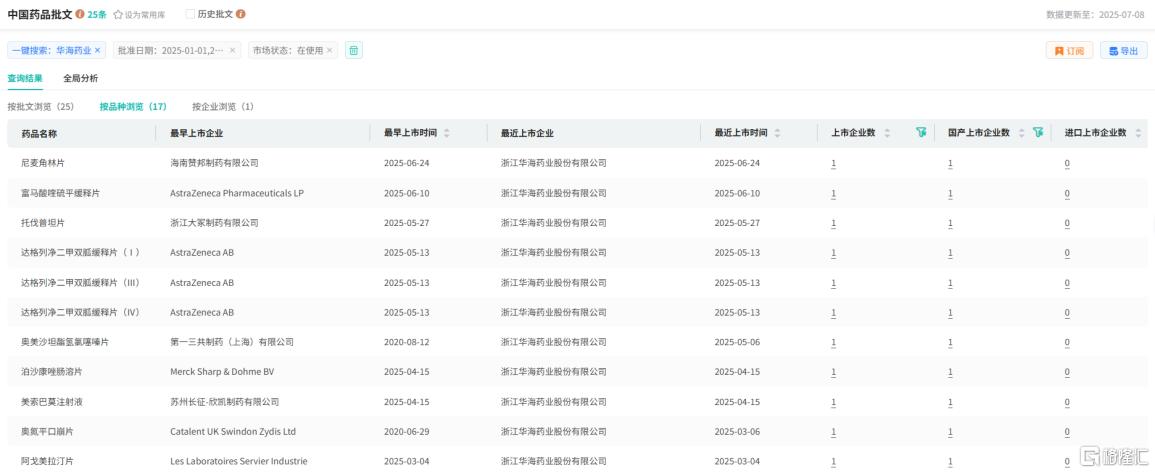This screenshot has width=1155, height=473.
Task: Open 上市企业数 link for 奥美沙坦酯氢氯噻嗪片
Action: 834,343
